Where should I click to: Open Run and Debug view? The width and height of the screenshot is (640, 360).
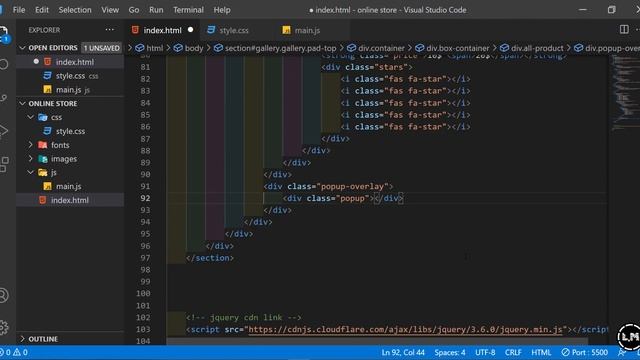[3, 131]
